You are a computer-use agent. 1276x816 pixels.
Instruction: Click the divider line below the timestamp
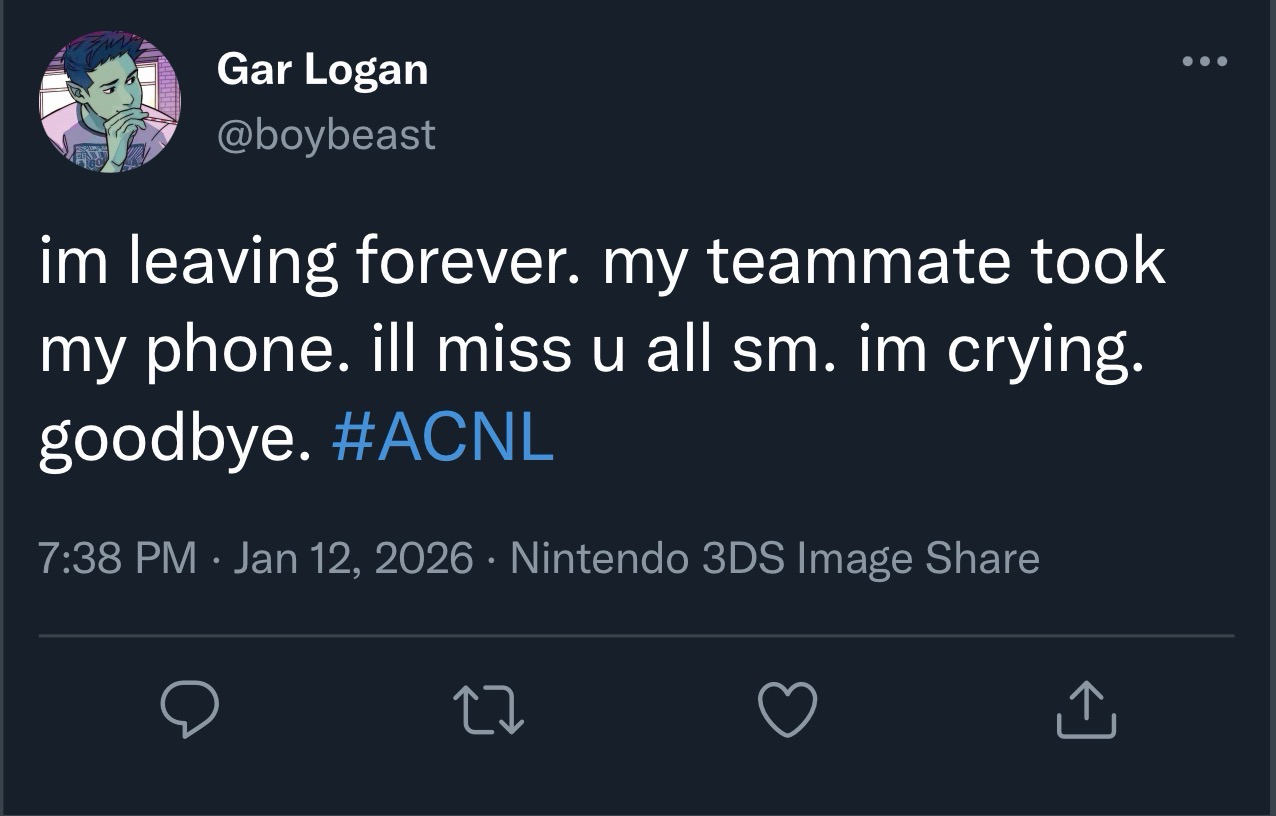(636, 635)
